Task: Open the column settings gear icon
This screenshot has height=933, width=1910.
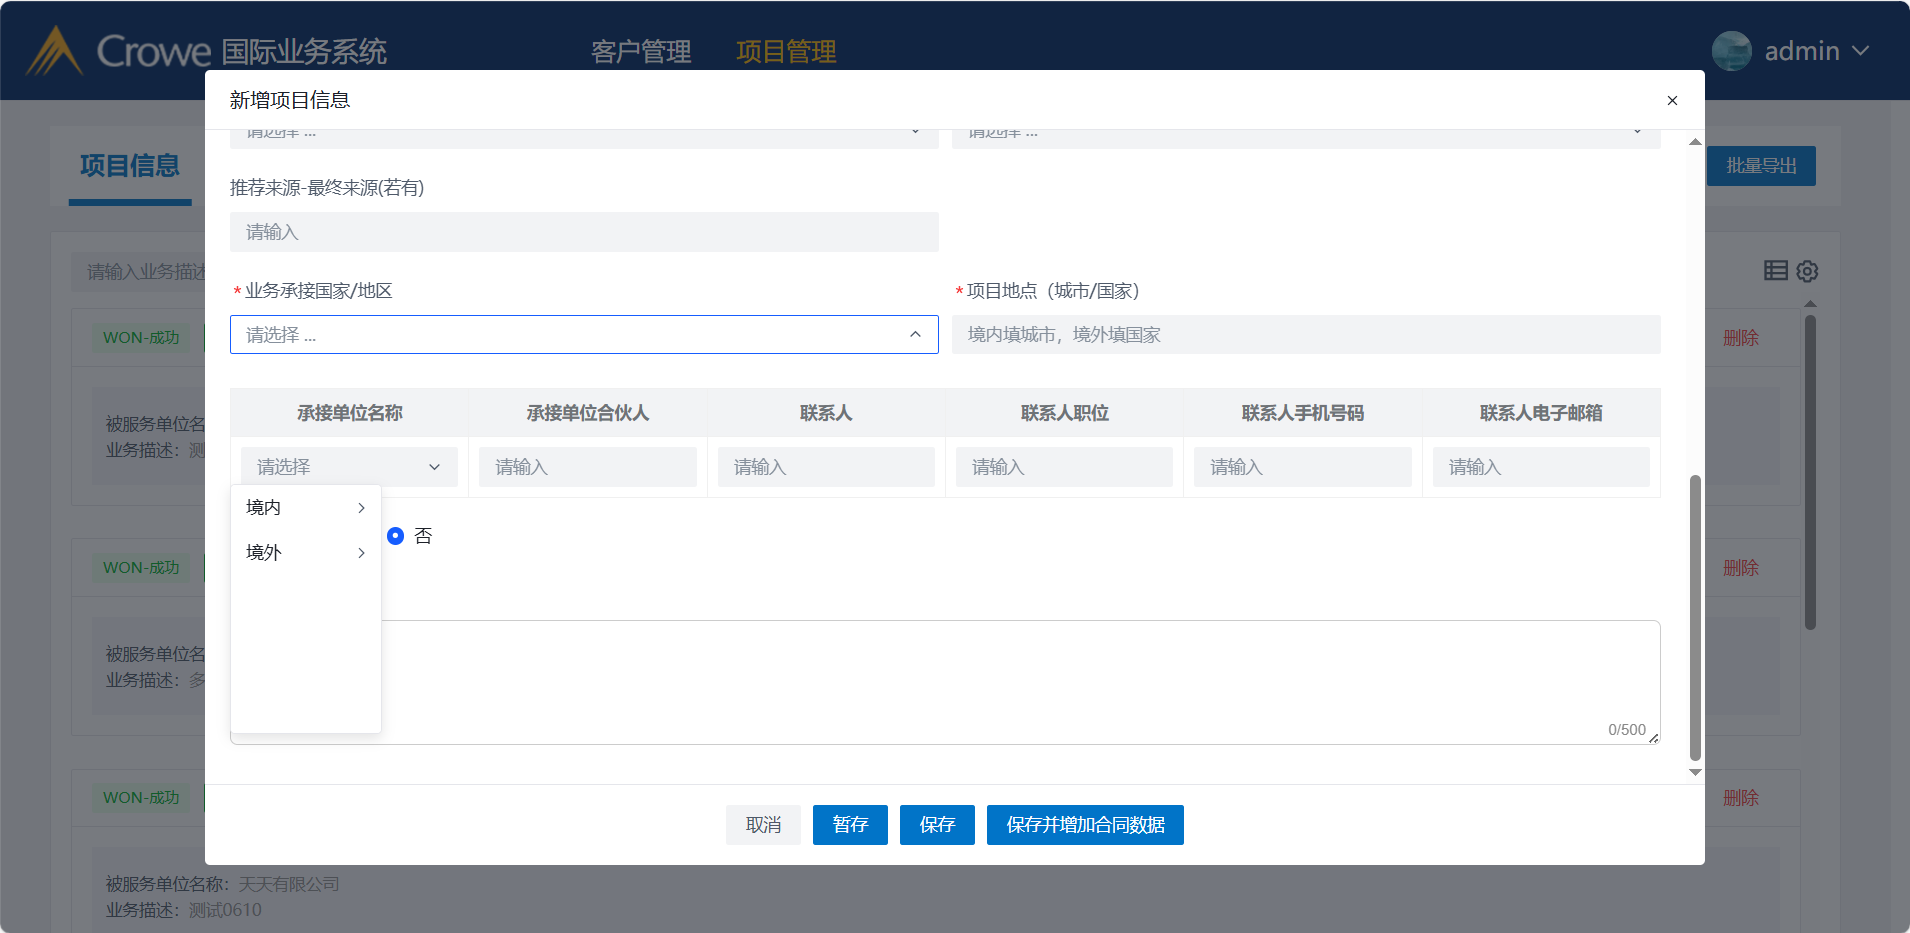Action: (1807, 271)
